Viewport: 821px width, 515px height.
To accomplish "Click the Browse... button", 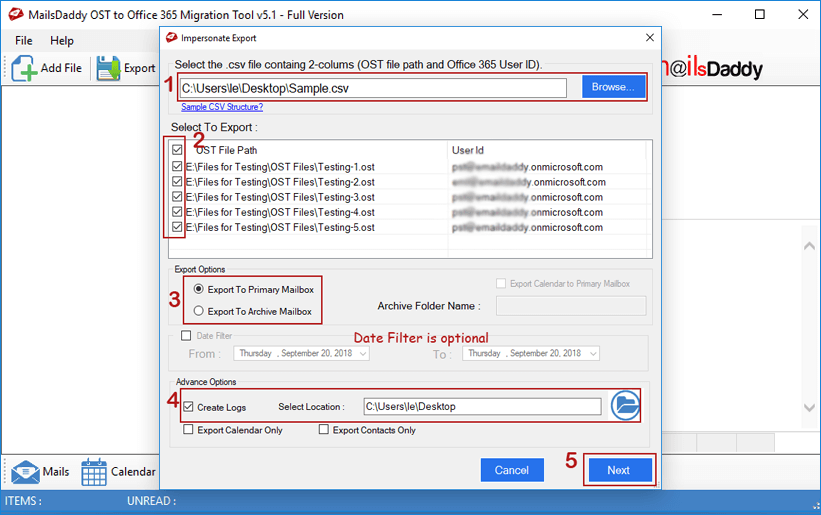I will [x=613, y=87].
